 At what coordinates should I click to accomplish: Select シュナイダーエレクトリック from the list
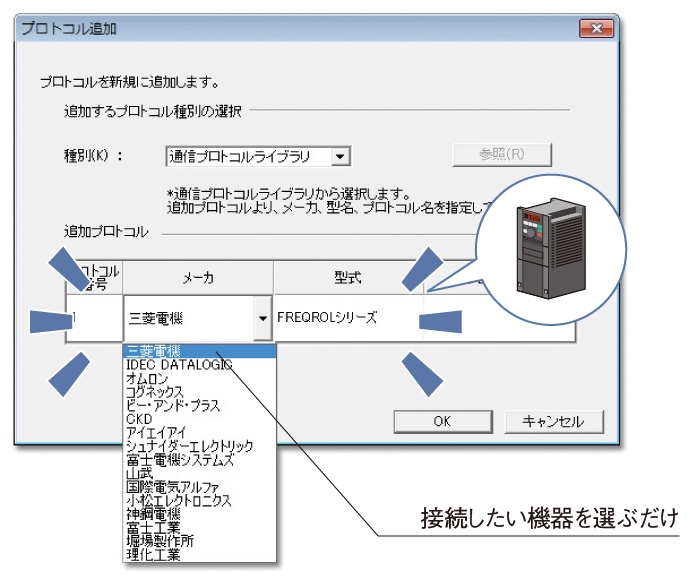pyautogui.click(x=189, y=446)
